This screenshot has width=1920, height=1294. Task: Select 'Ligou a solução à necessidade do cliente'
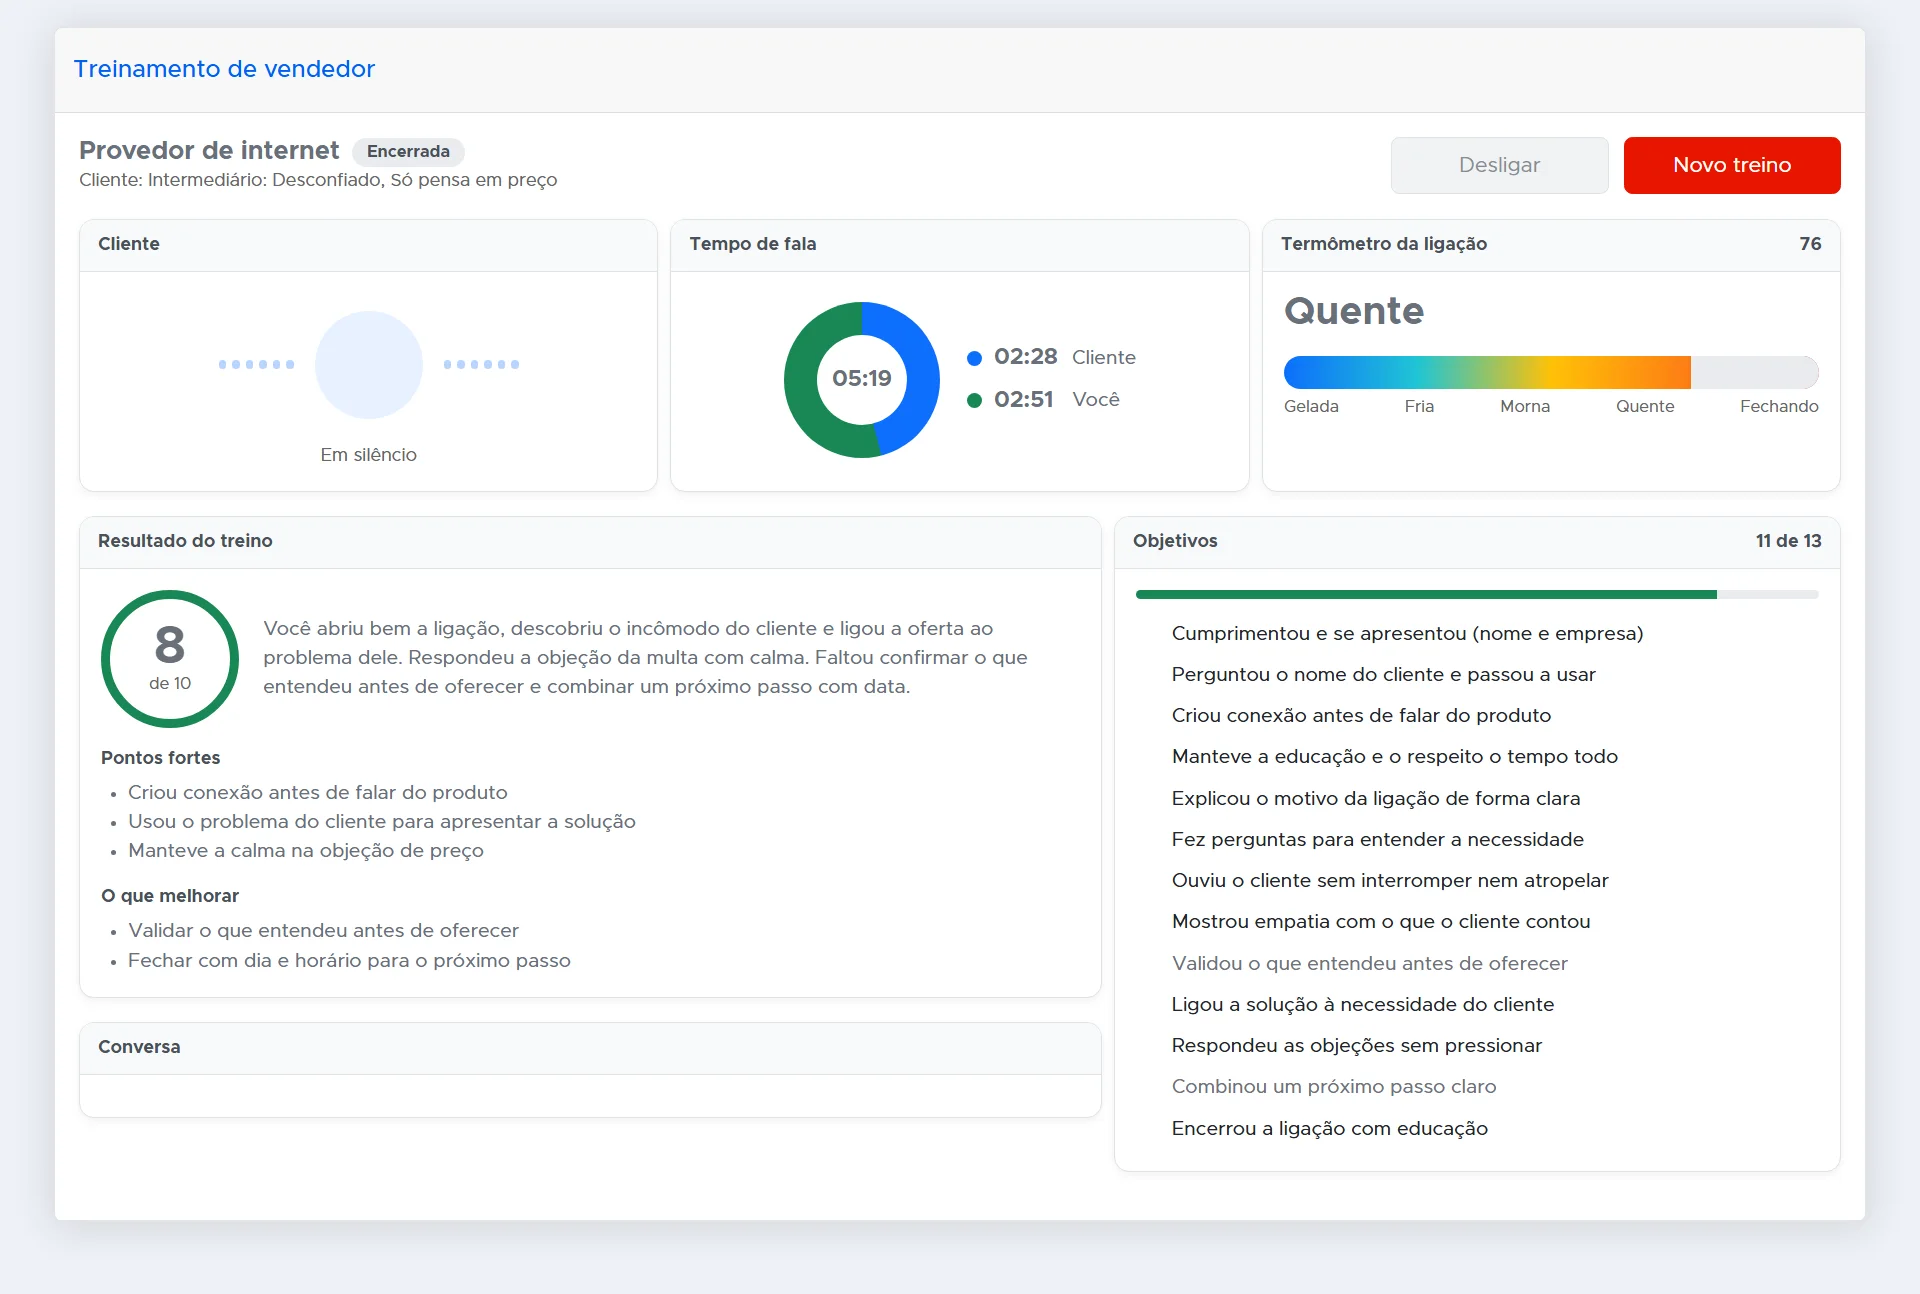(1363, 1004)
